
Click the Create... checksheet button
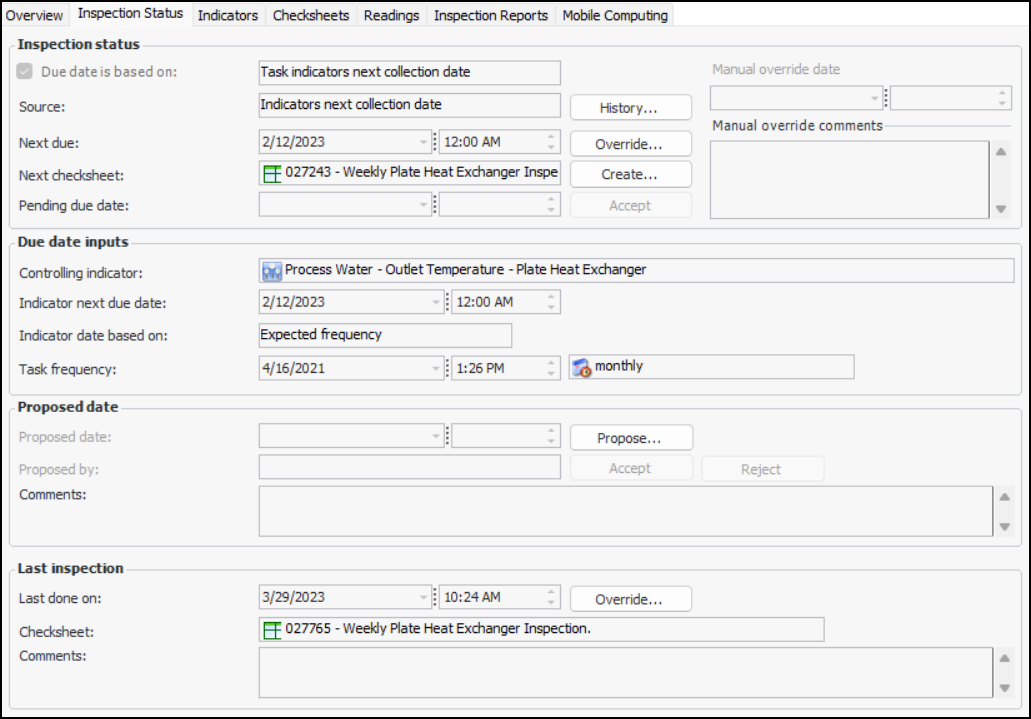click(x=630, y=174)
